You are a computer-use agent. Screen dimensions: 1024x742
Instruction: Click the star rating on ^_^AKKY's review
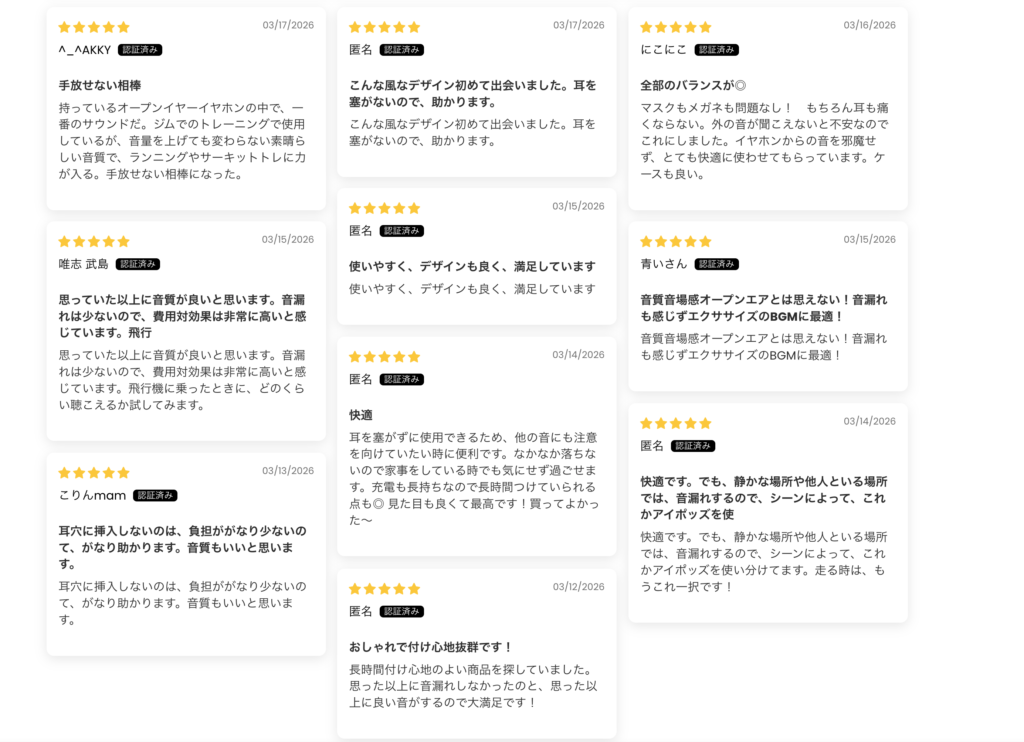click(x=94, y=27)
